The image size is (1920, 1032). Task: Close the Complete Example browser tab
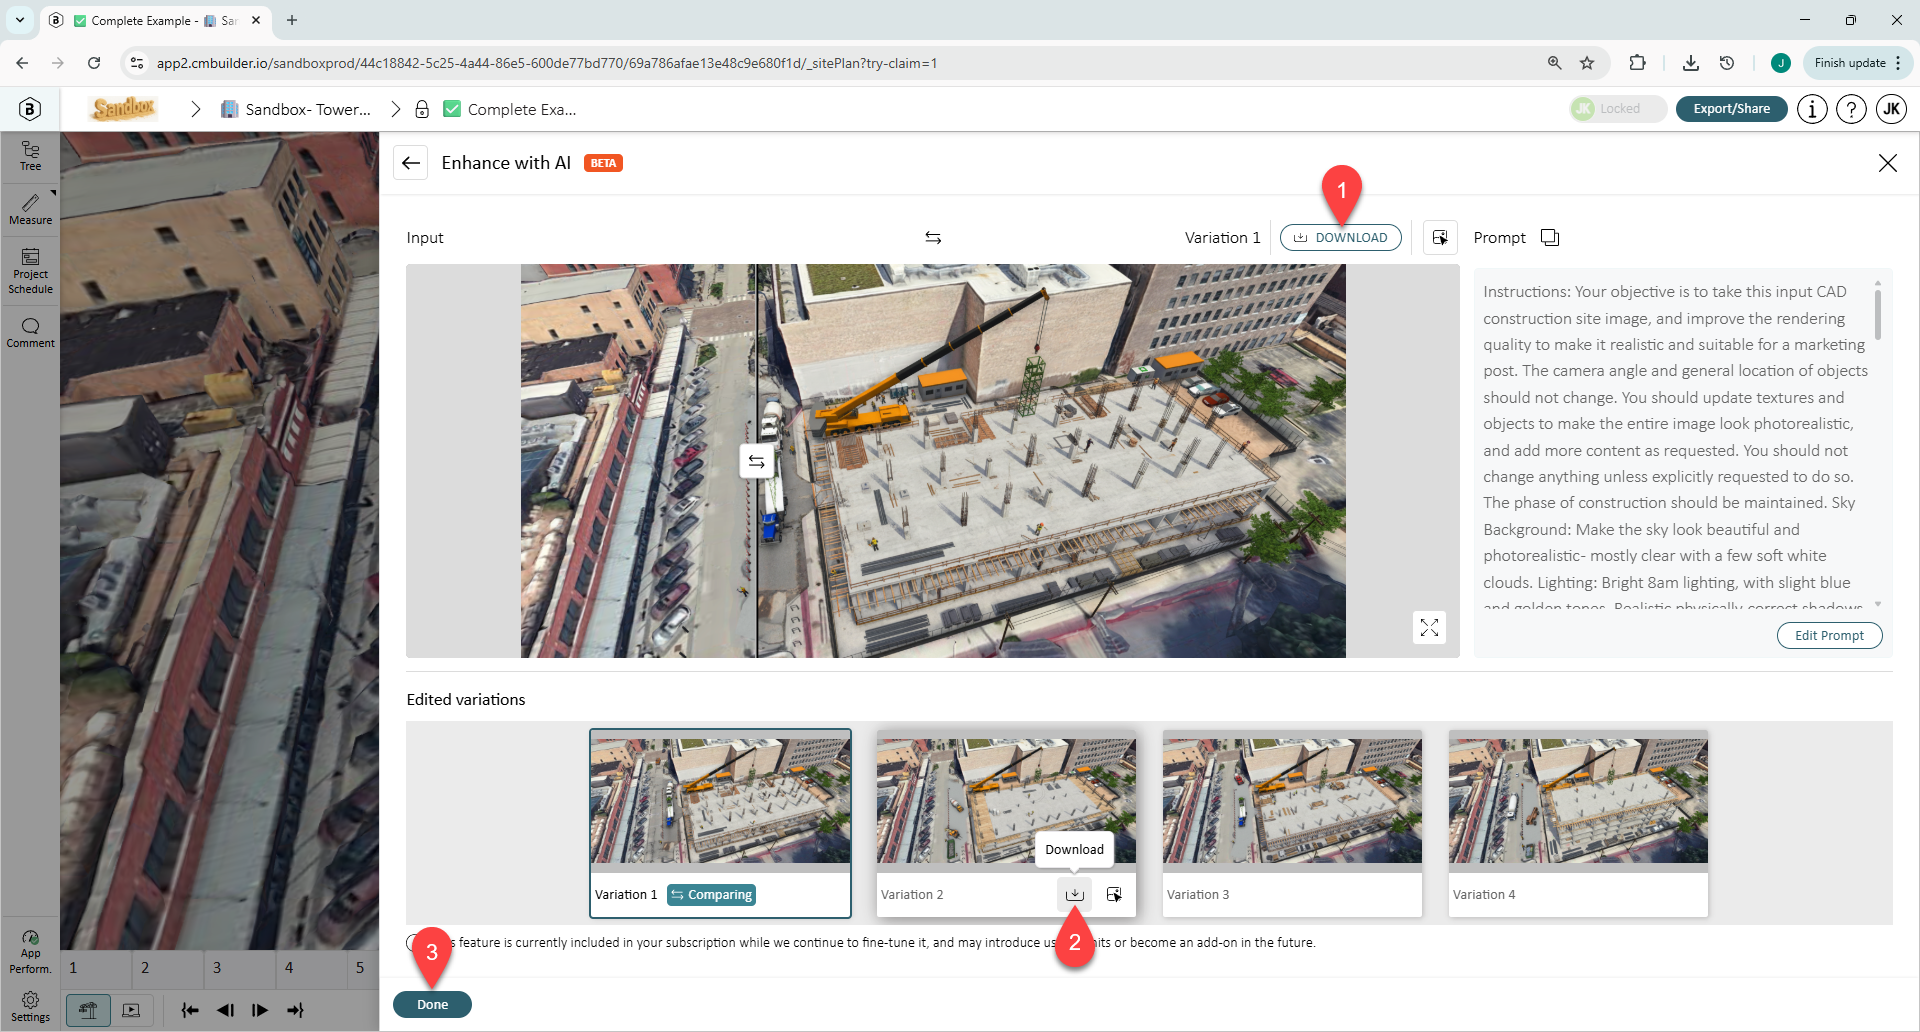click(x=256, y=20)
